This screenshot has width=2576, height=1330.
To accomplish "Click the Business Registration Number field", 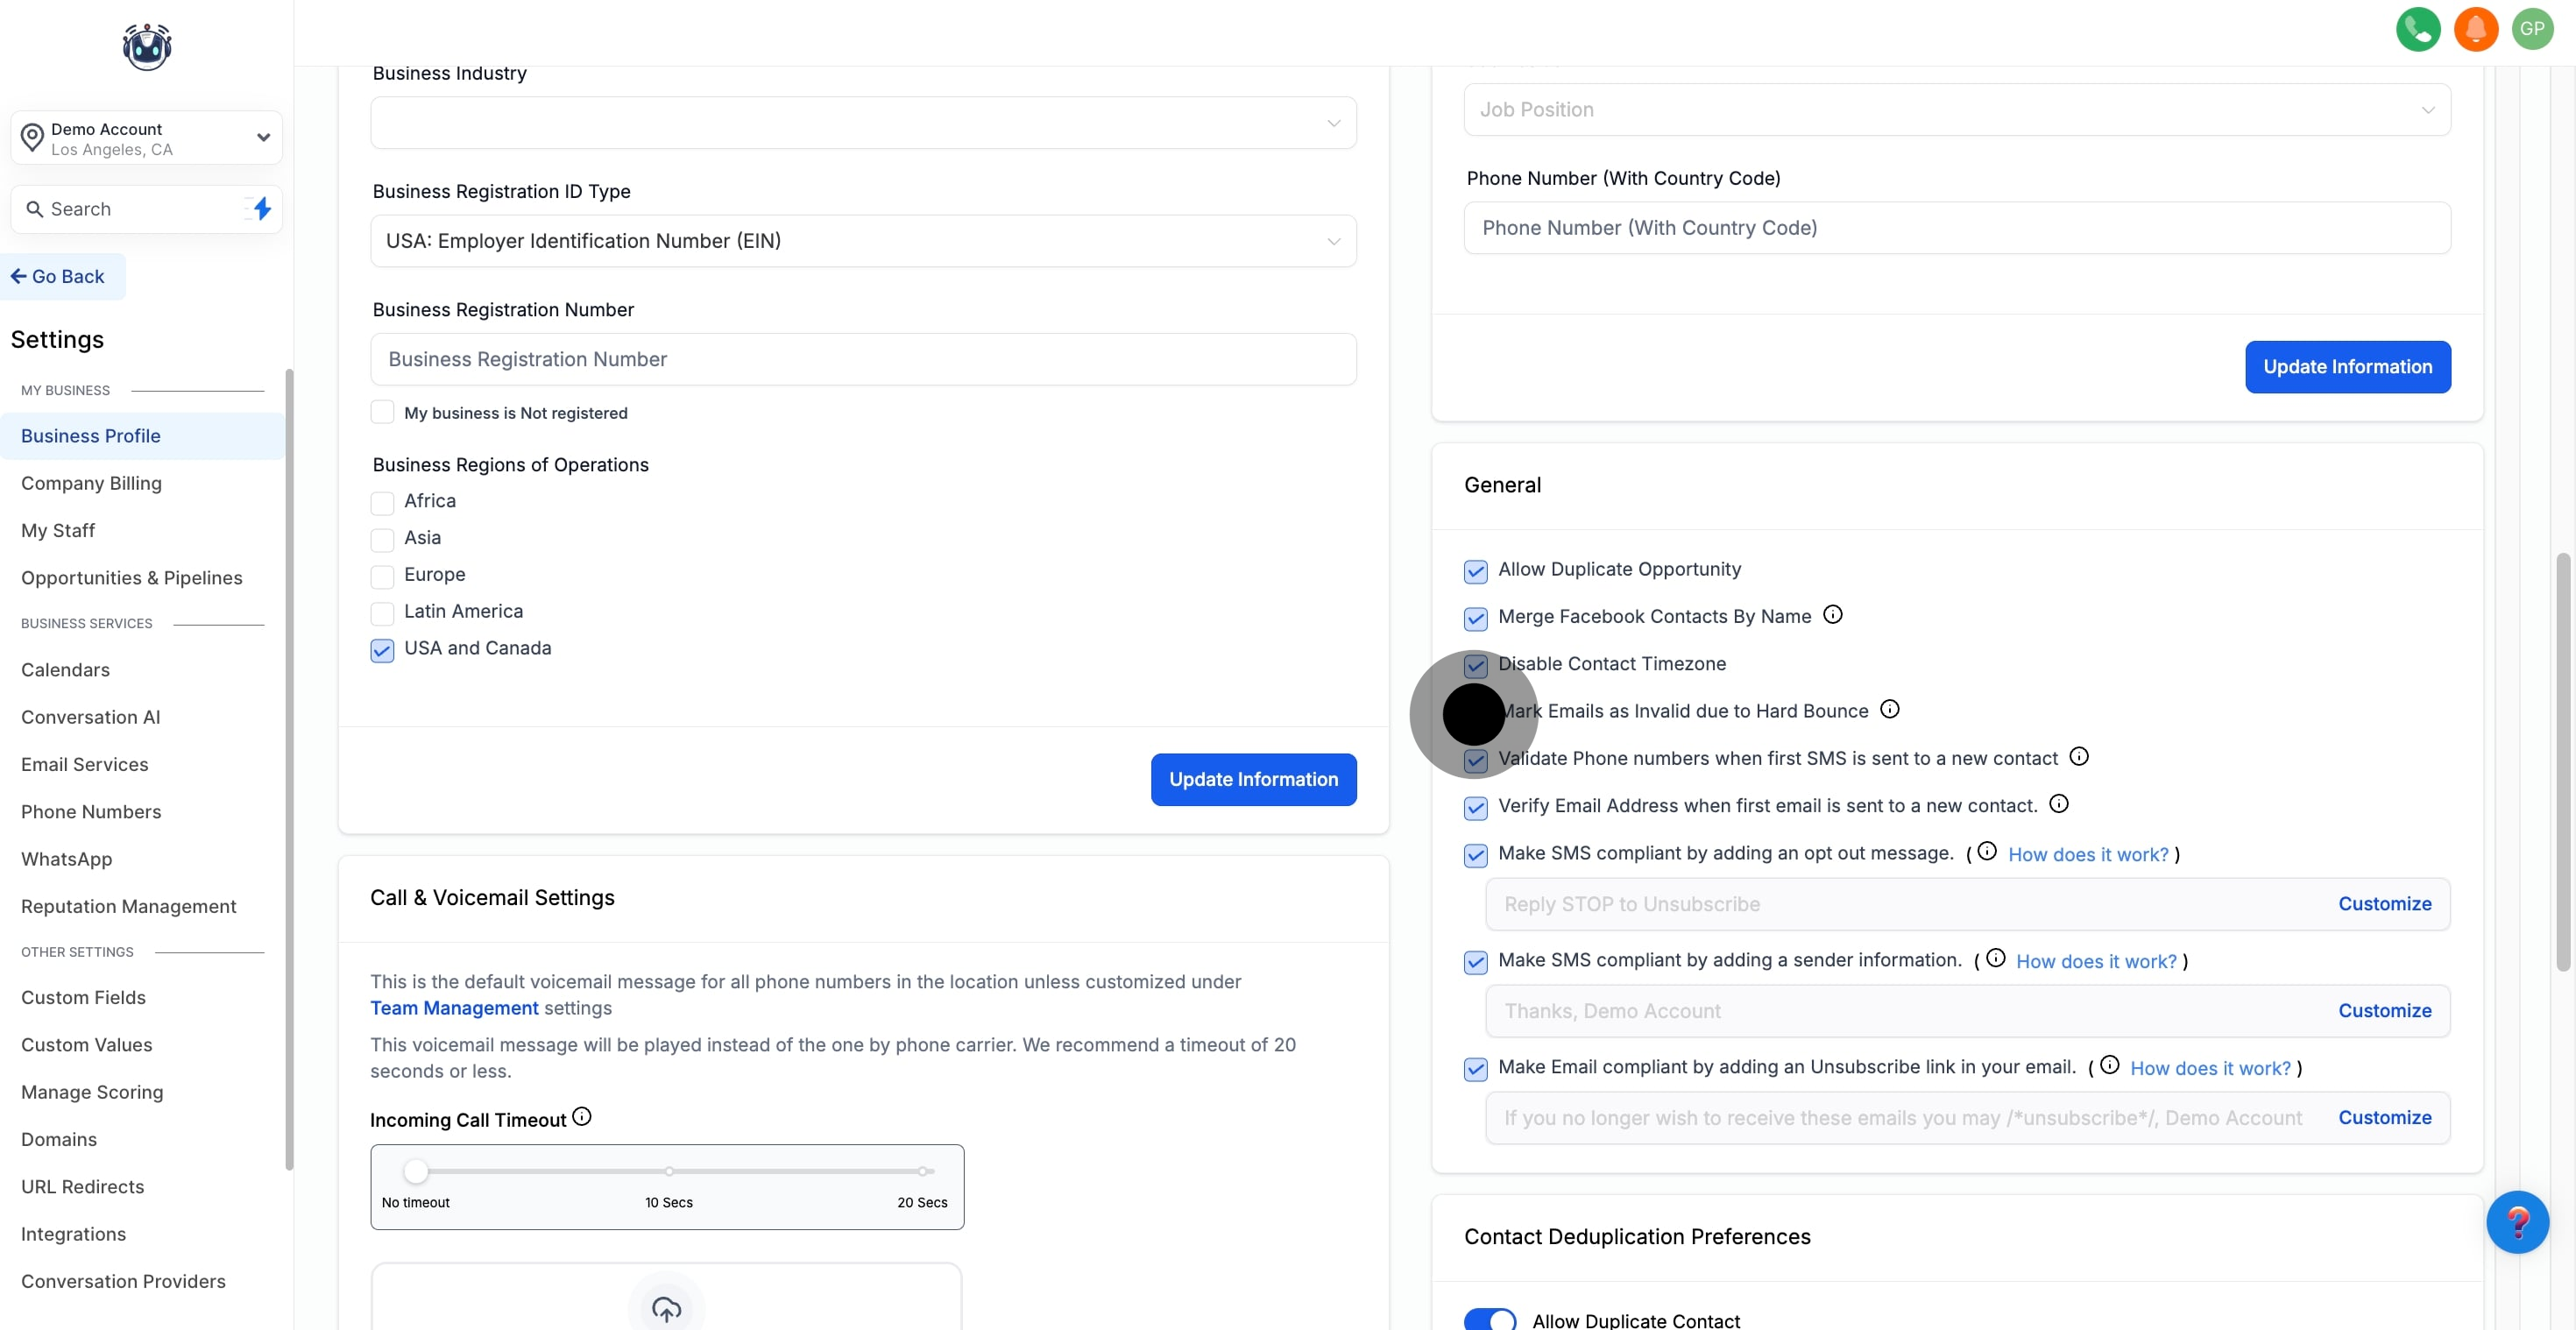I will [x=863, y=359].
